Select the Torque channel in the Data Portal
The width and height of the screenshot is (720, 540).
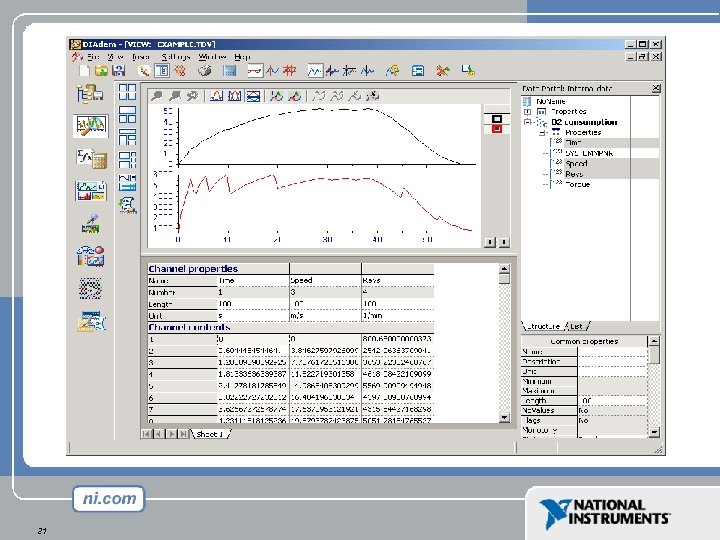[x=578, y=184]
